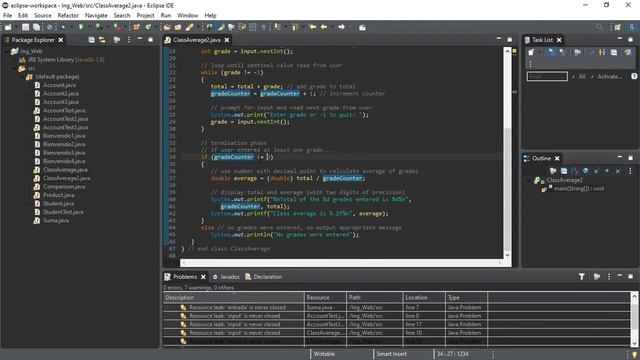Screen dimensions: 640x360
Task: Collapse the (default package) node
Action: tap(22, 76)
